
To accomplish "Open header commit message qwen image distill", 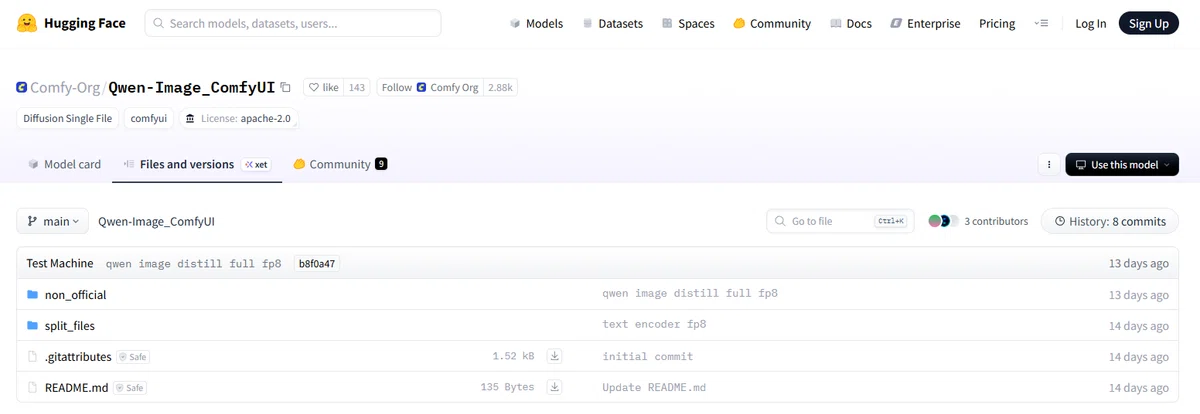I will point(193,264).
